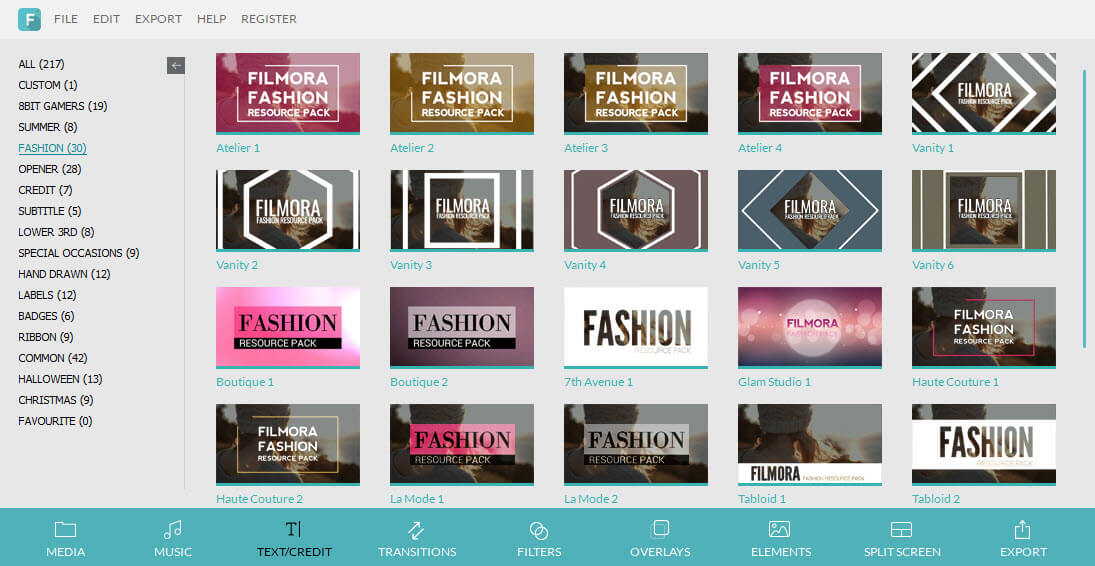
Task: Select the CUSTOM (1) category
Action: [x=48, y=85]
